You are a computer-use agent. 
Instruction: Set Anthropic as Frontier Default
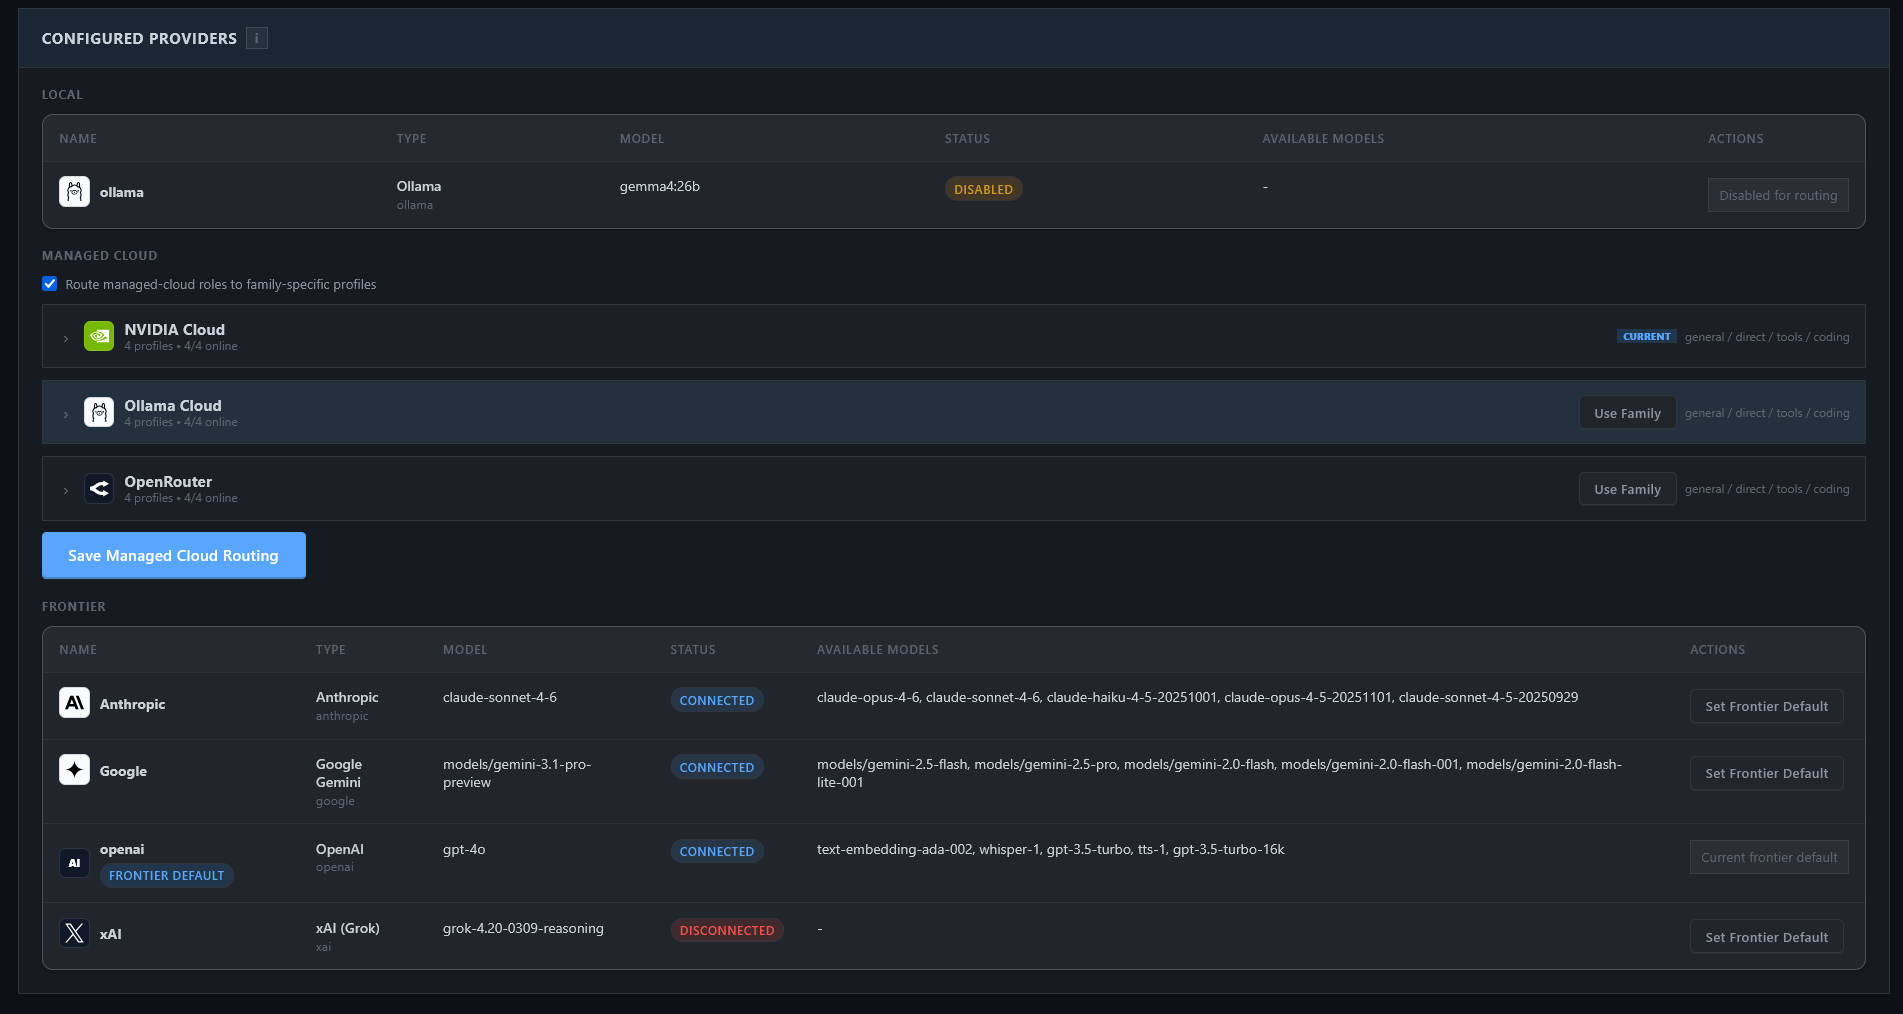tap(1766, 706)
